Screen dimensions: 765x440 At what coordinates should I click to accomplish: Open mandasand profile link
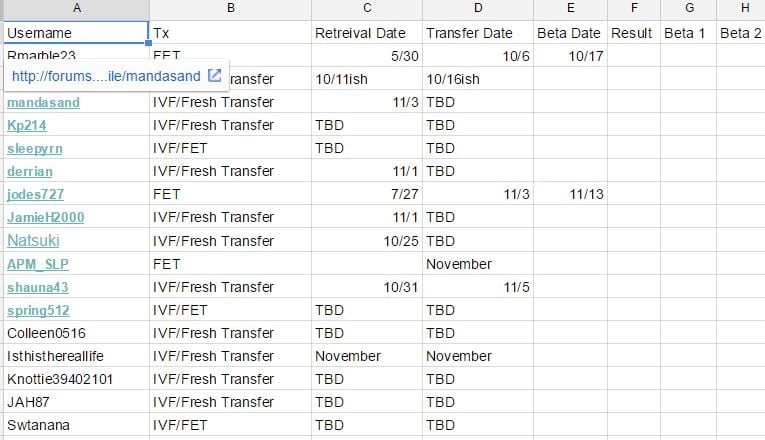click(43, 102)
